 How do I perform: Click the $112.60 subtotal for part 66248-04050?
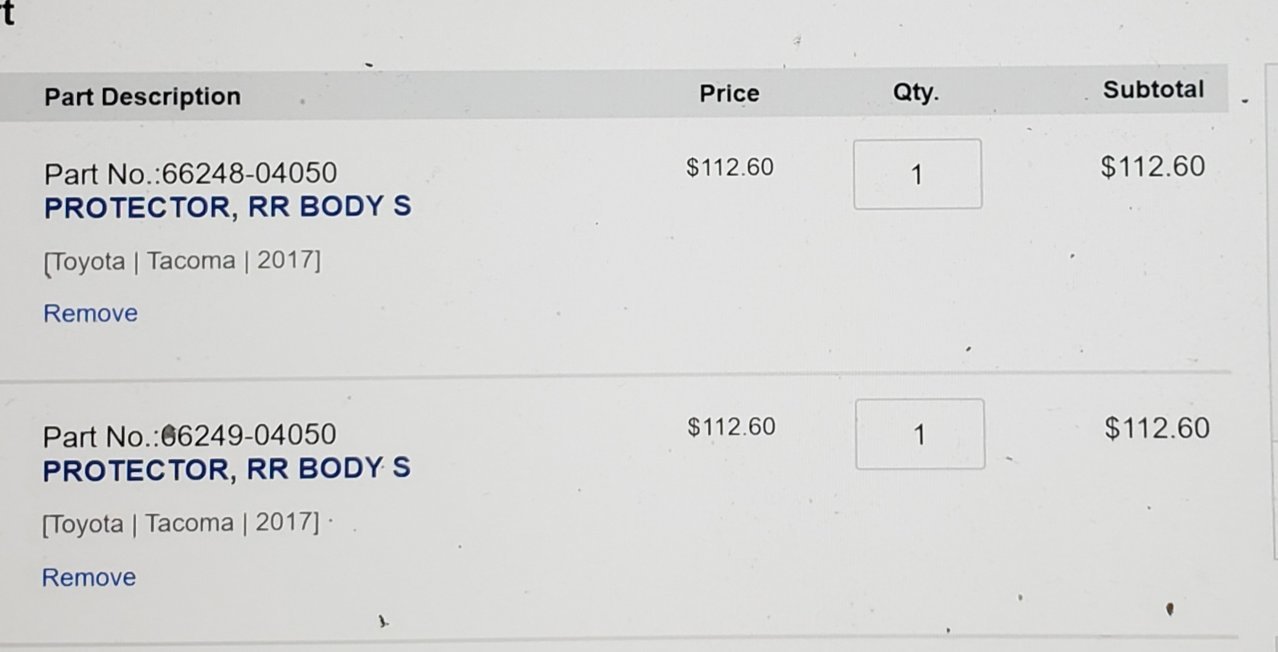pyautogui.click(x=1153, y=166)
